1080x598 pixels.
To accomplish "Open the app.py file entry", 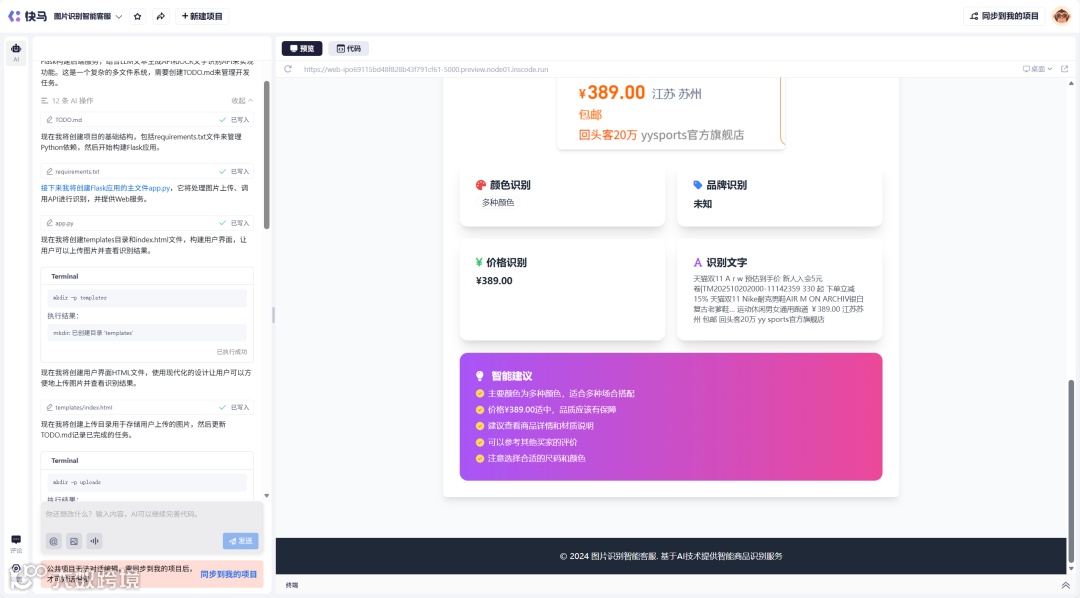I will coord(147,223).
